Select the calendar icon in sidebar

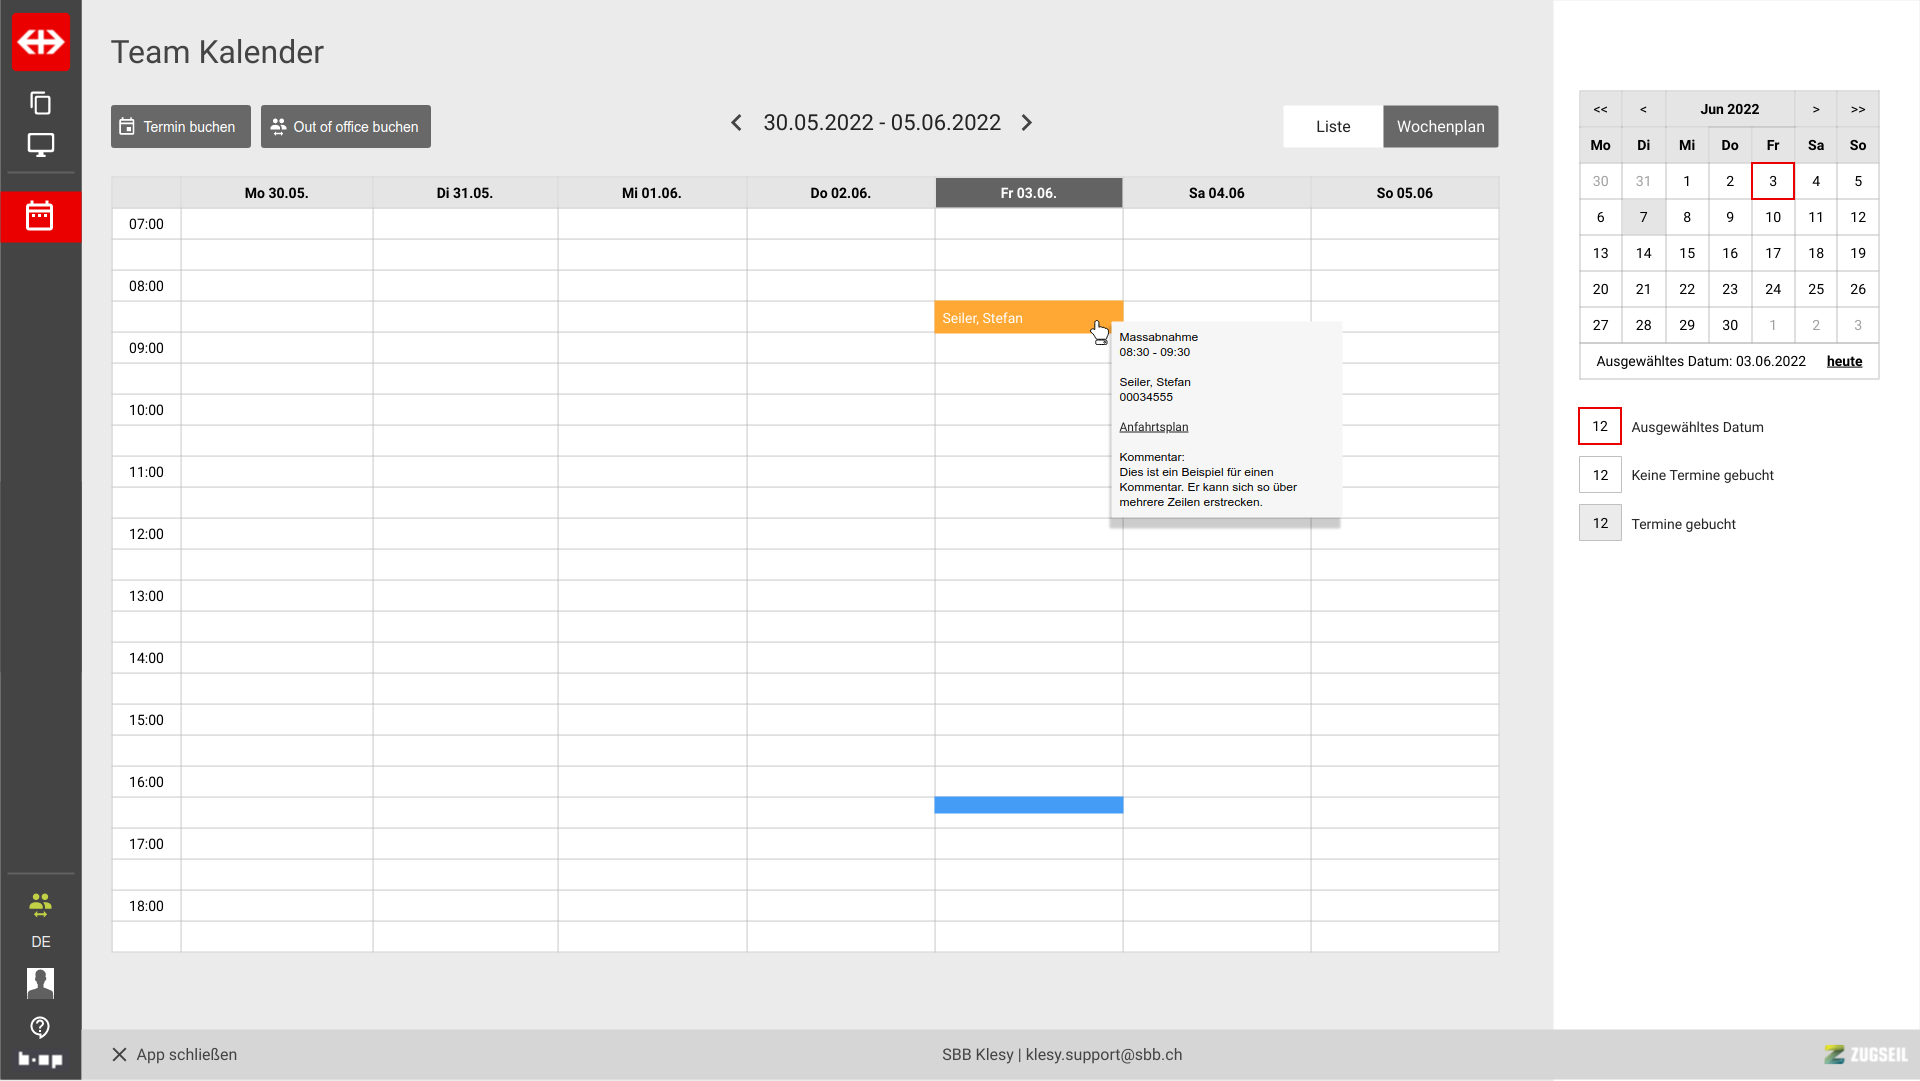click(40, 216)
